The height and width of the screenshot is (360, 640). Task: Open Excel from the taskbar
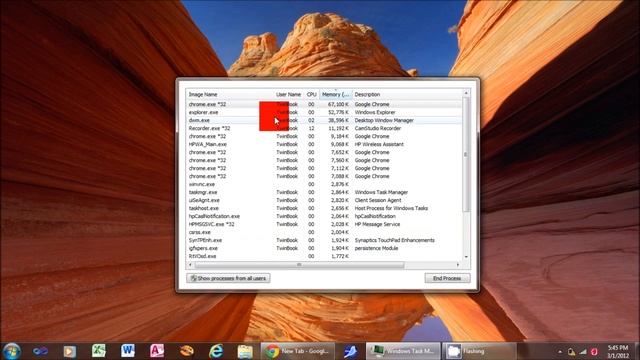[98, 351]
